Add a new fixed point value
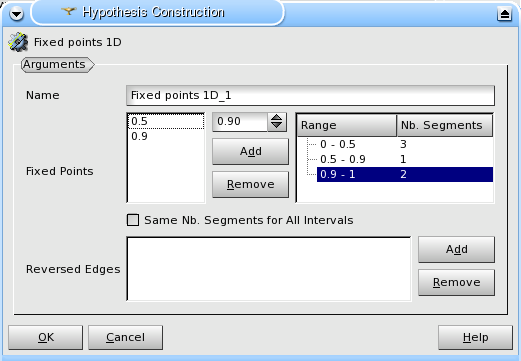The width and height of the screenshot is (521, 361). pos(251,152)
